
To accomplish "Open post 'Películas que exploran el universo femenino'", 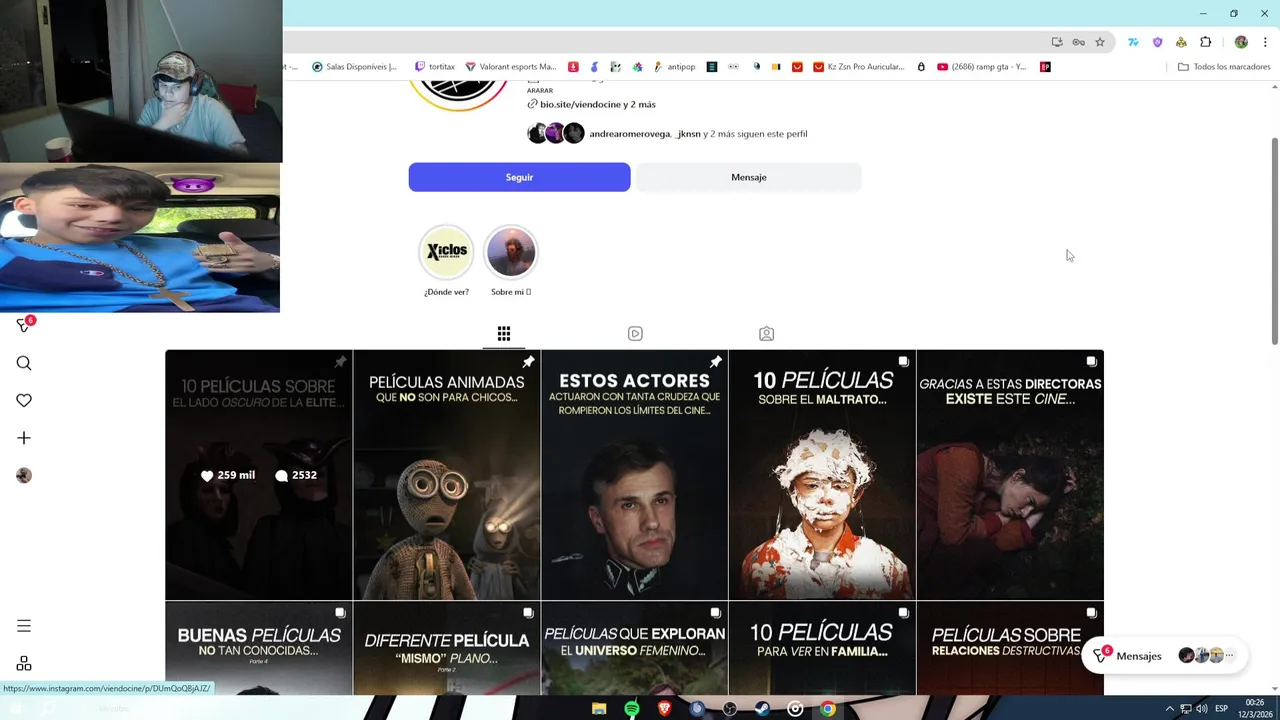I will coord(634,648).
